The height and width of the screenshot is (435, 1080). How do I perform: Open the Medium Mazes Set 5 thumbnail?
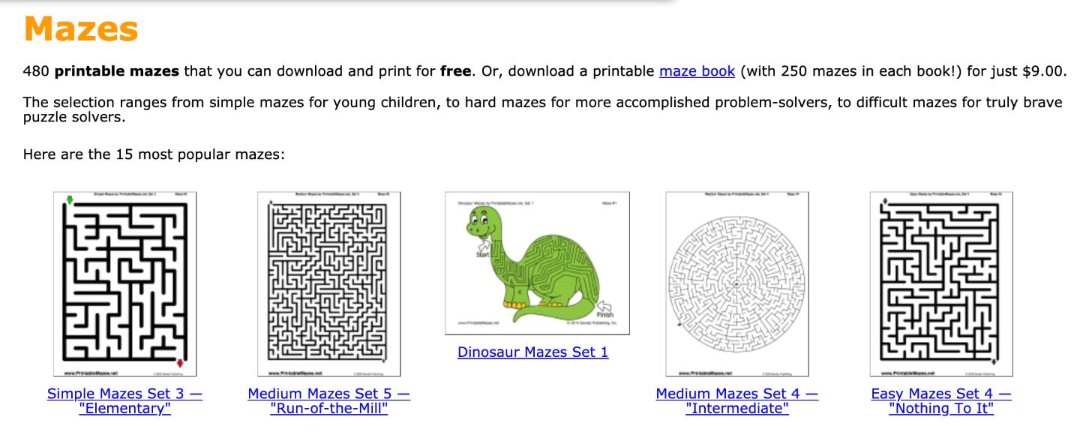point(329,284)
